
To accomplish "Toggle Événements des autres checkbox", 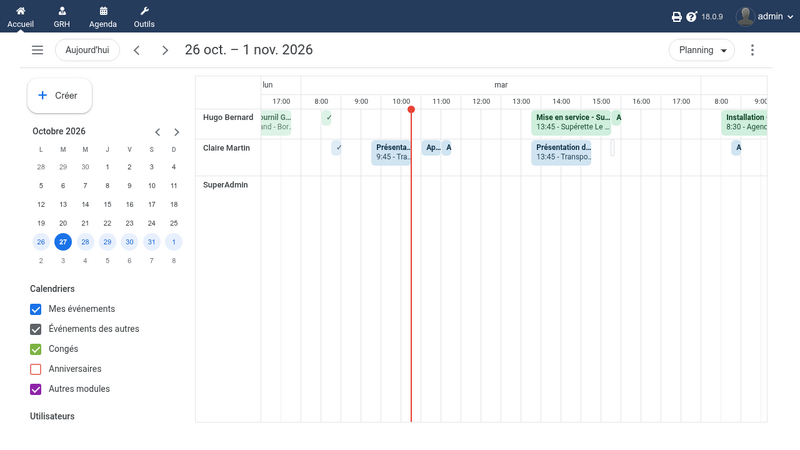I will pos(36,329).
